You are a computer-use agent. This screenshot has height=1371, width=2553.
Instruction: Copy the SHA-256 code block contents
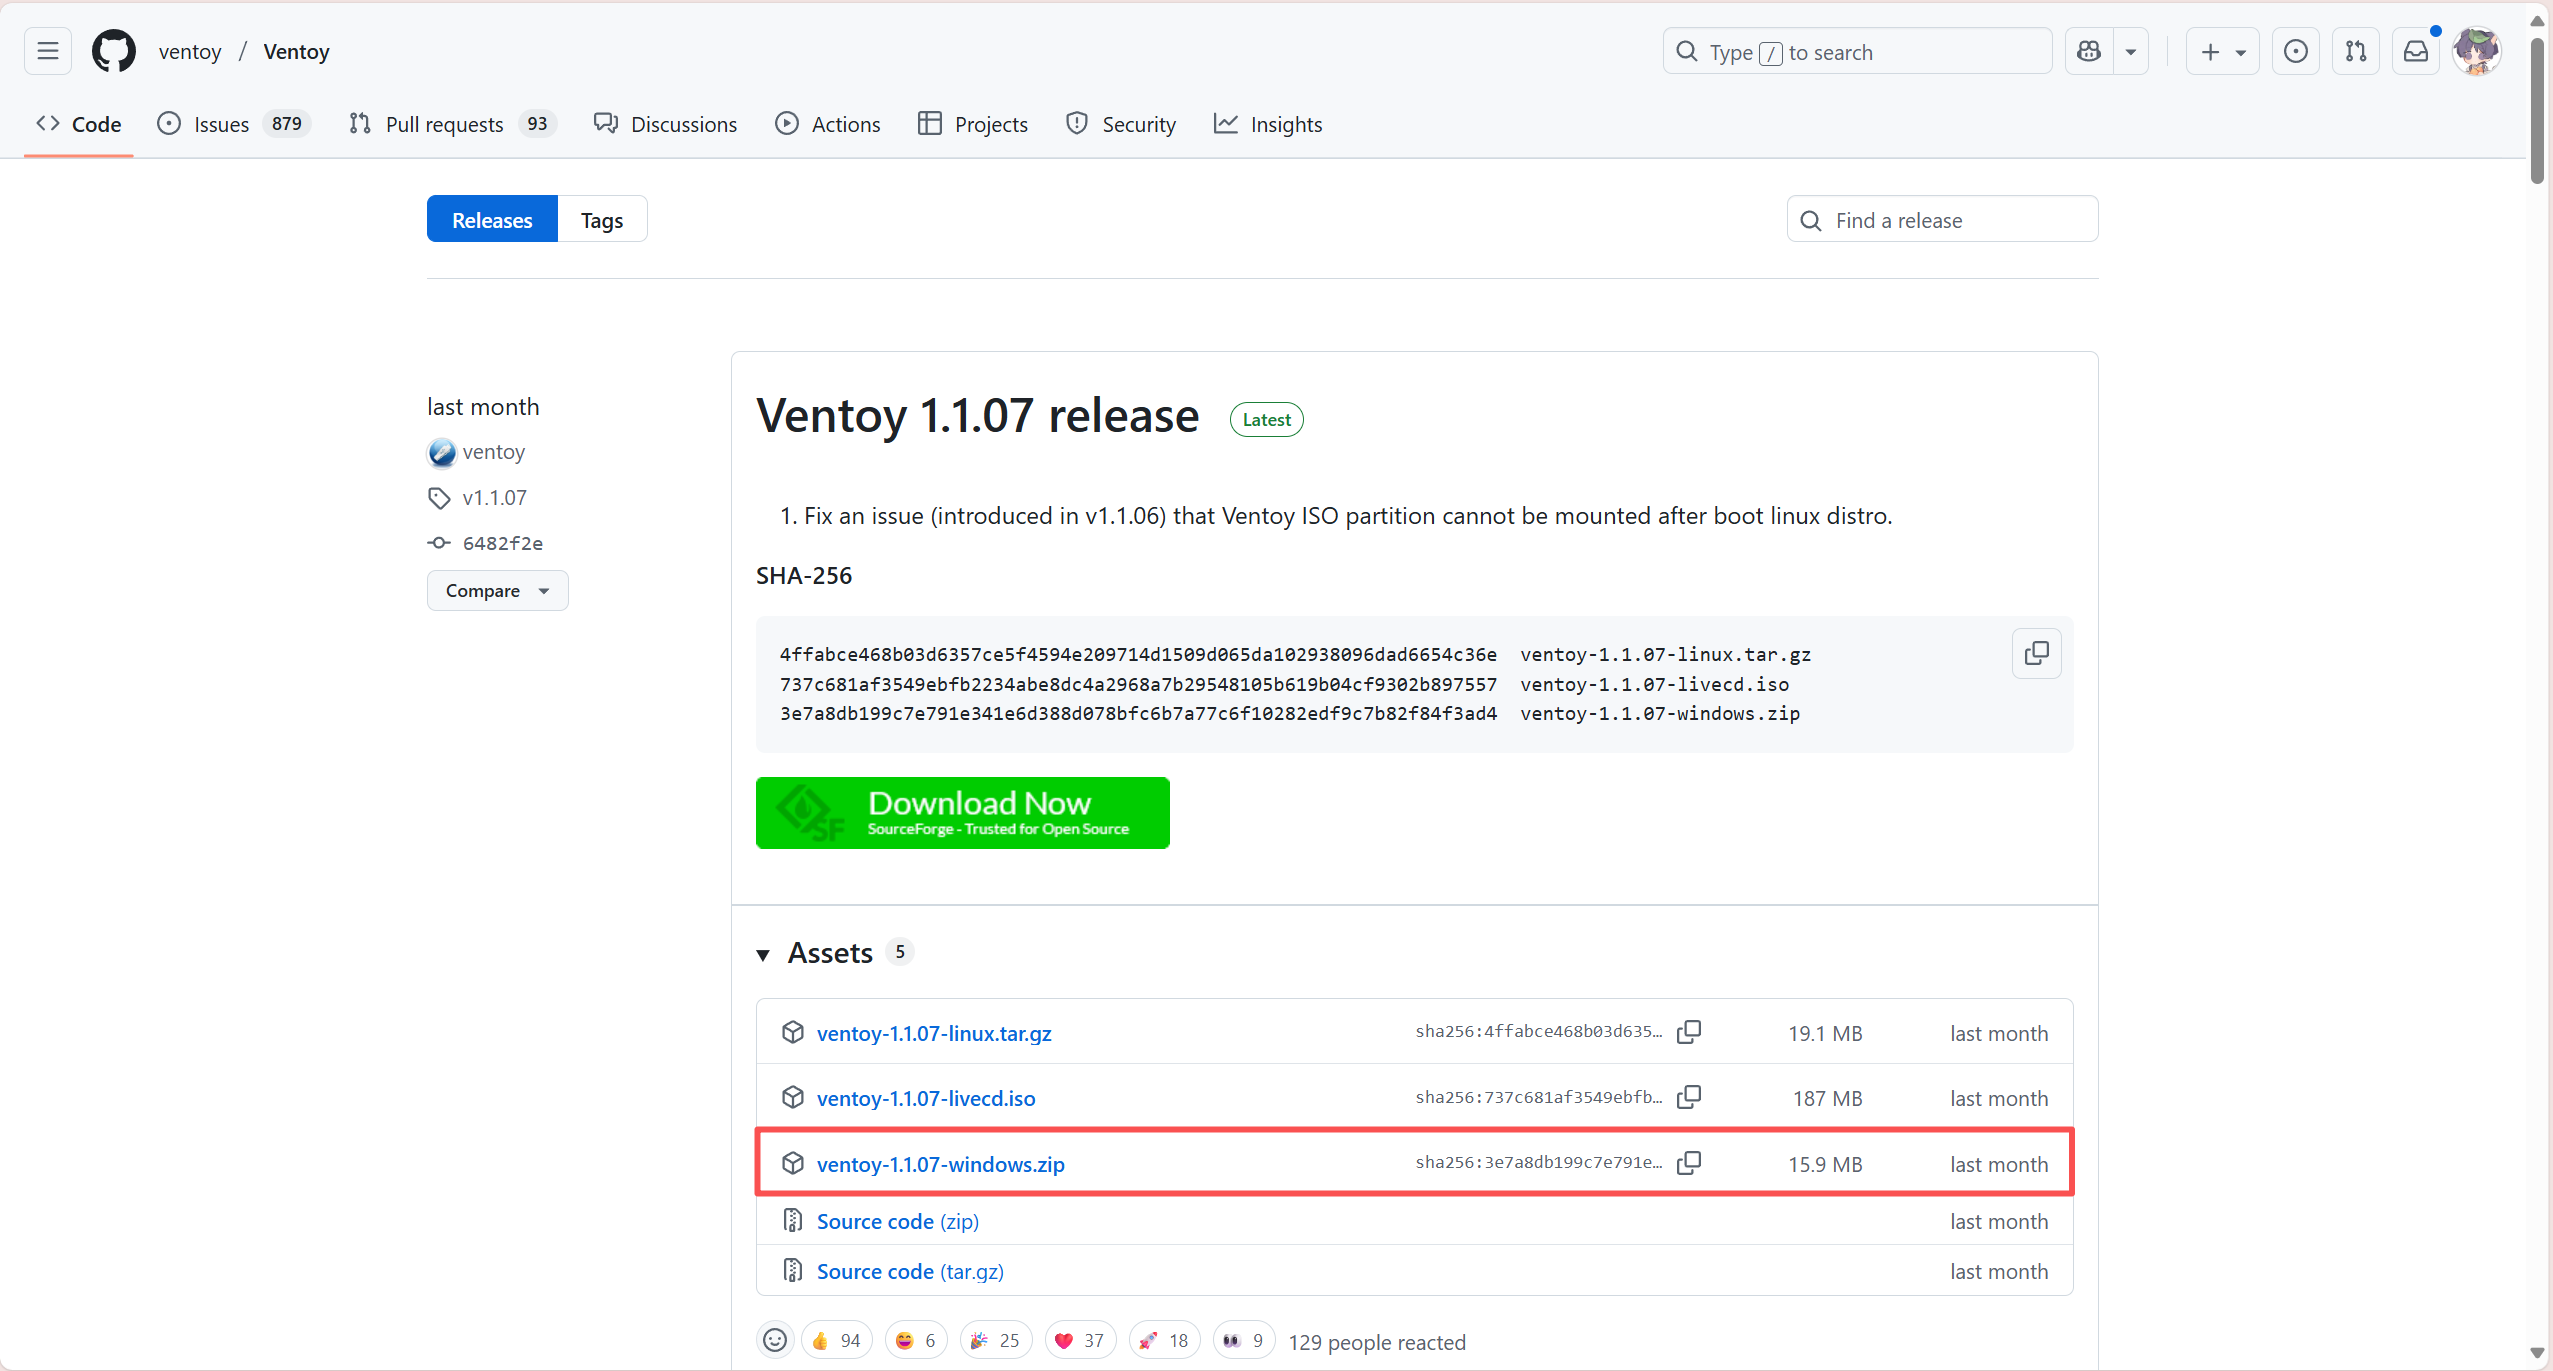coord(2036,653)
